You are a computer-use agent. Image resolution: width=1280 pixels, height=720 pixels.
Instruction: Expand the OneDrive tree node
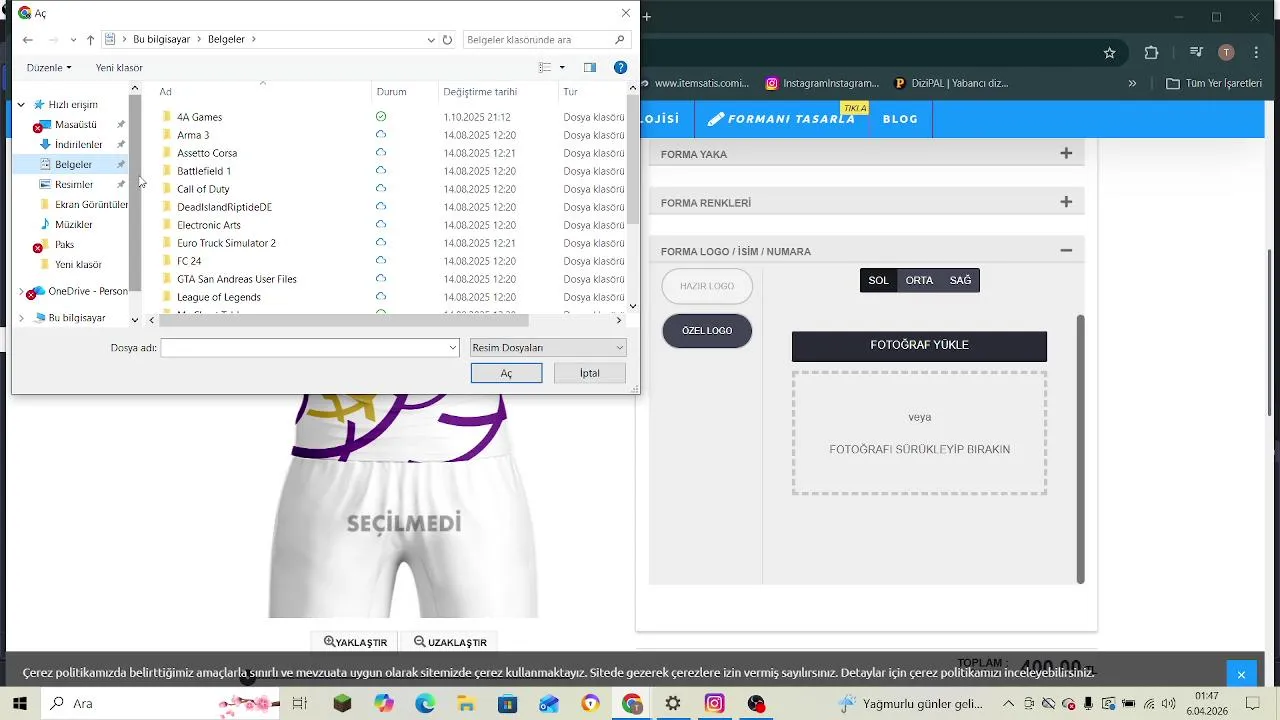click(x=22, y=292)
